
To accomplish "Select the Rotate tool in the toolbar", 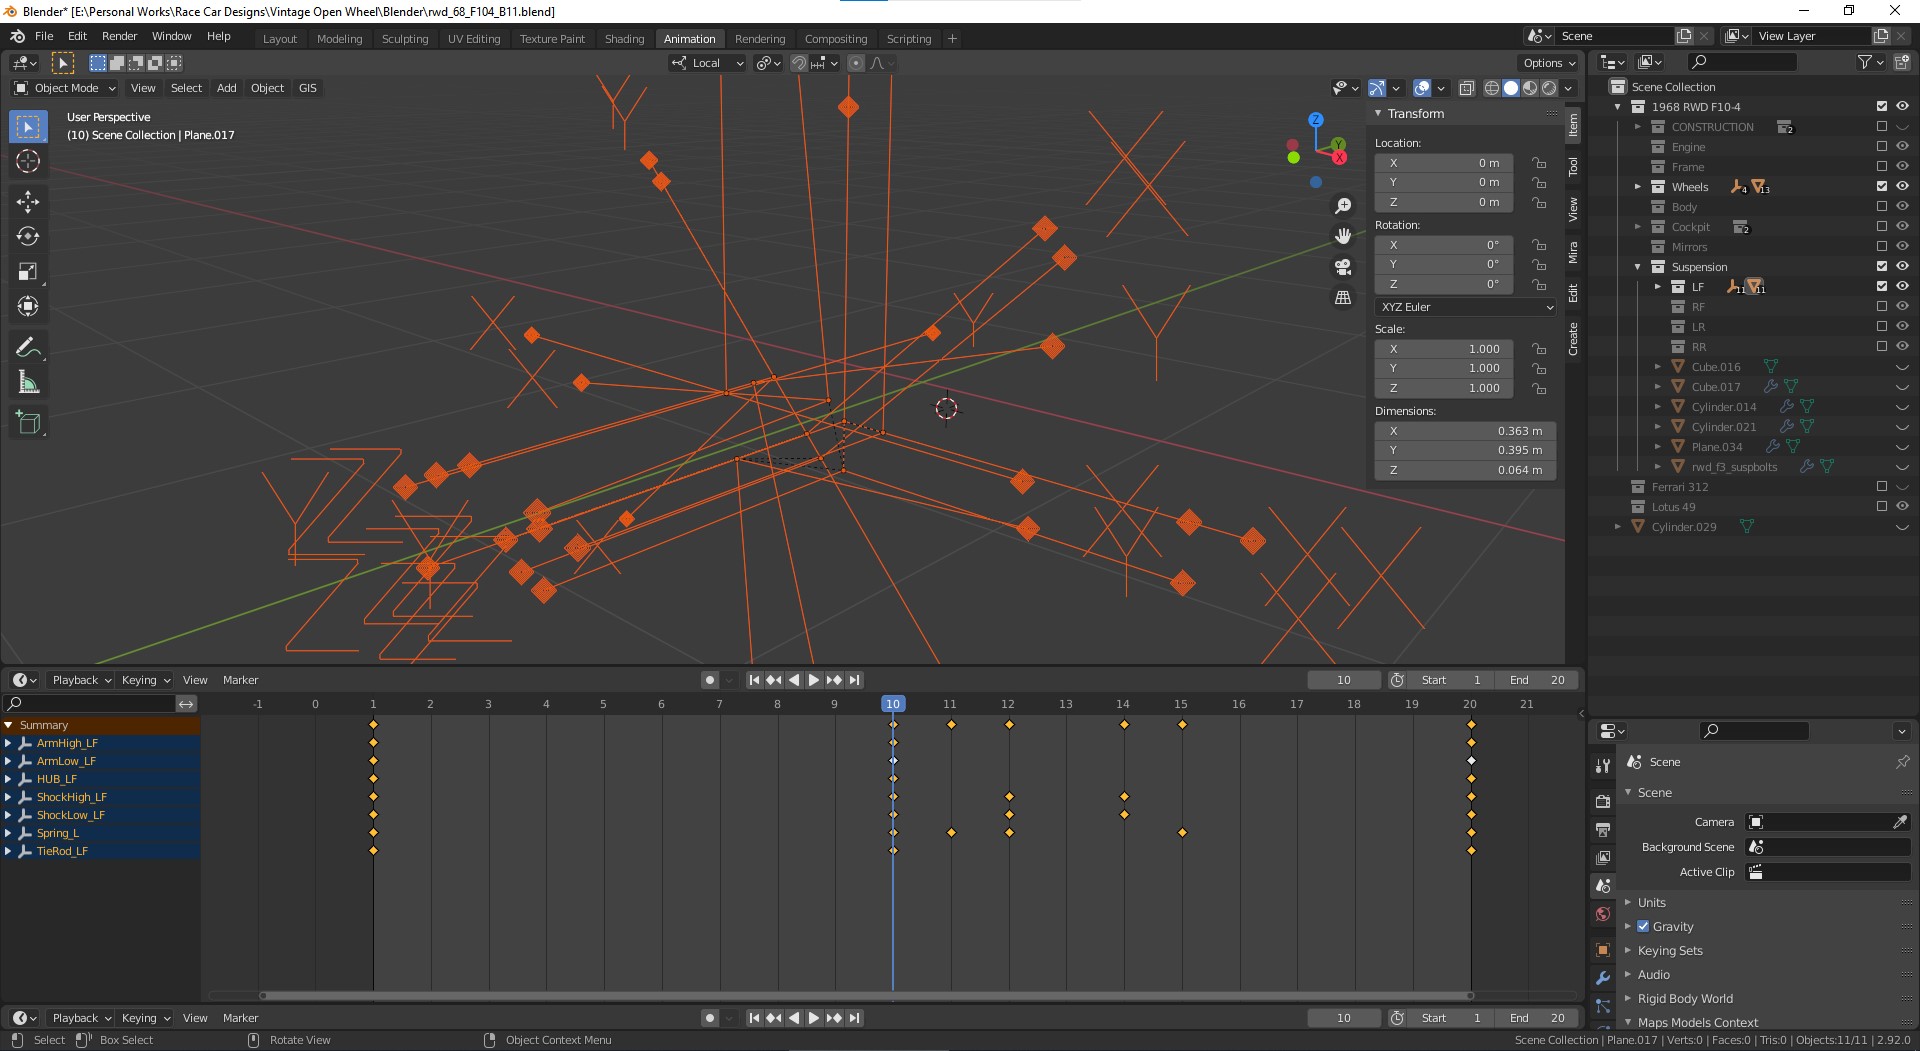I will (x=28, y=237).
